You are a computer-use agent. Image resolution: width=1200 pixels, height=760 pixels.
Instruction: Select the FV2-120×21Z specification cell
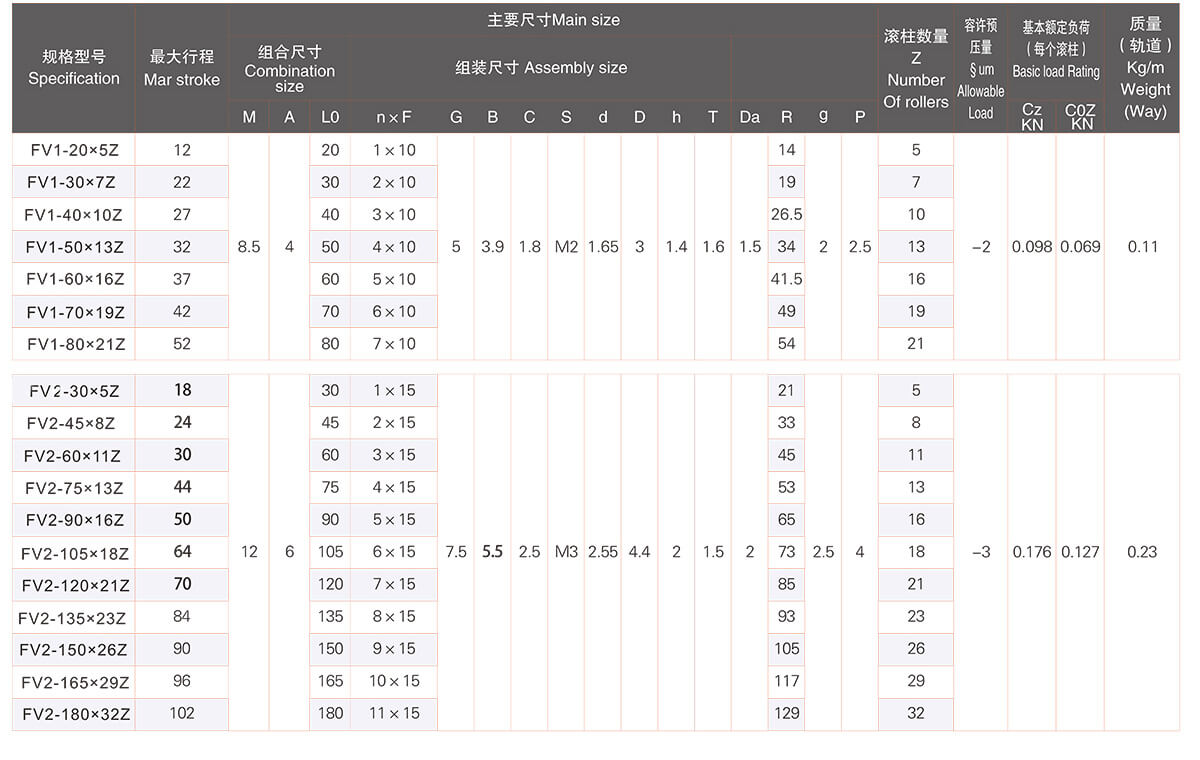pyautogui.click(x=74, y=584)
